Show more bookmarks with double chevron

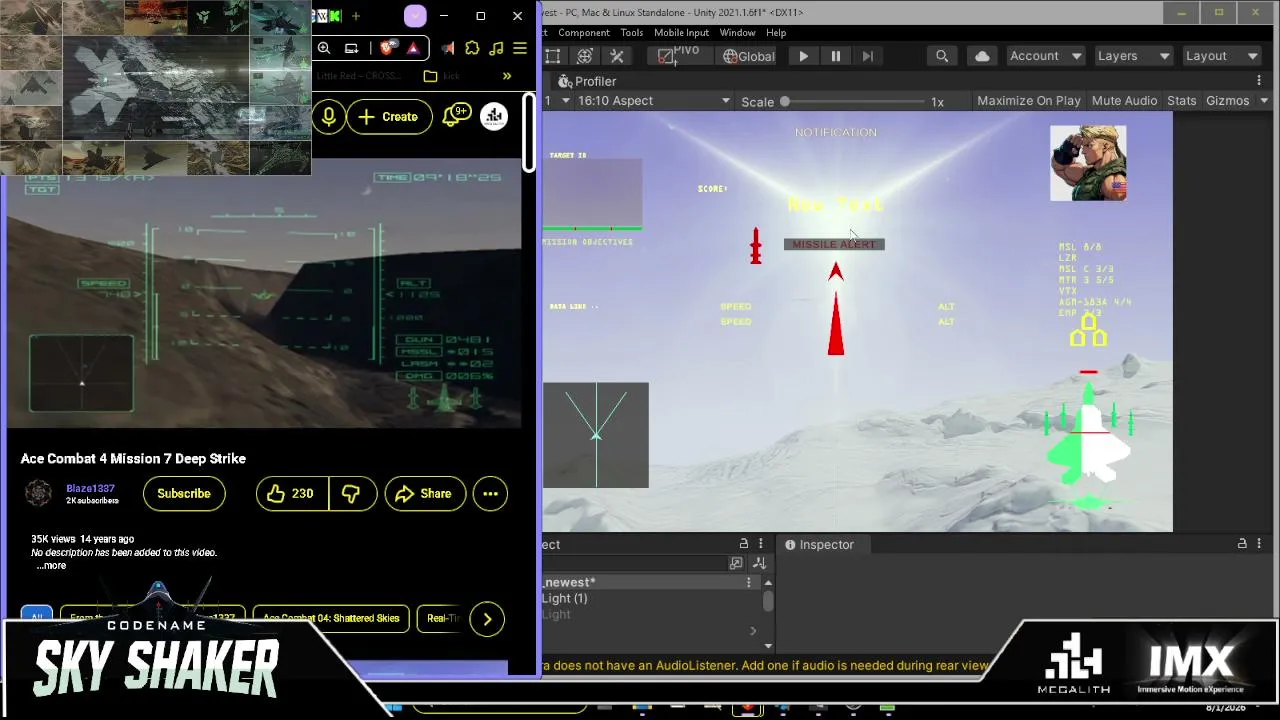[507, 76]
